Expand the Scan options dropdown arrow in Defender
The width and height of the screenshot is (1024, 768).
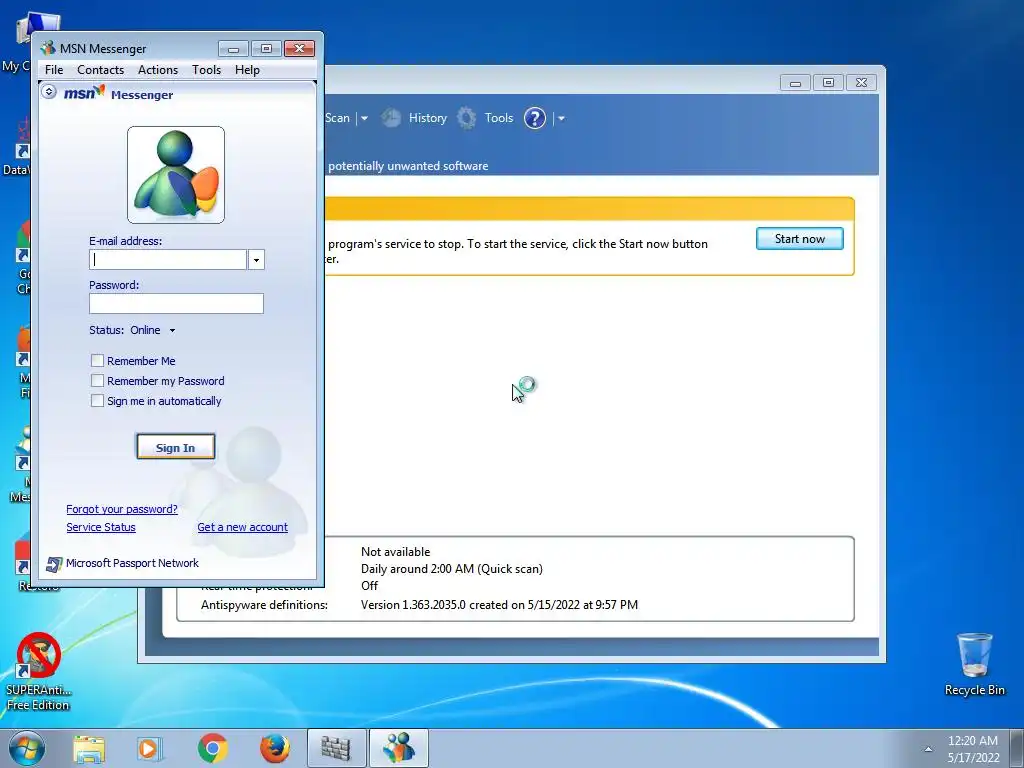[364, 118]
